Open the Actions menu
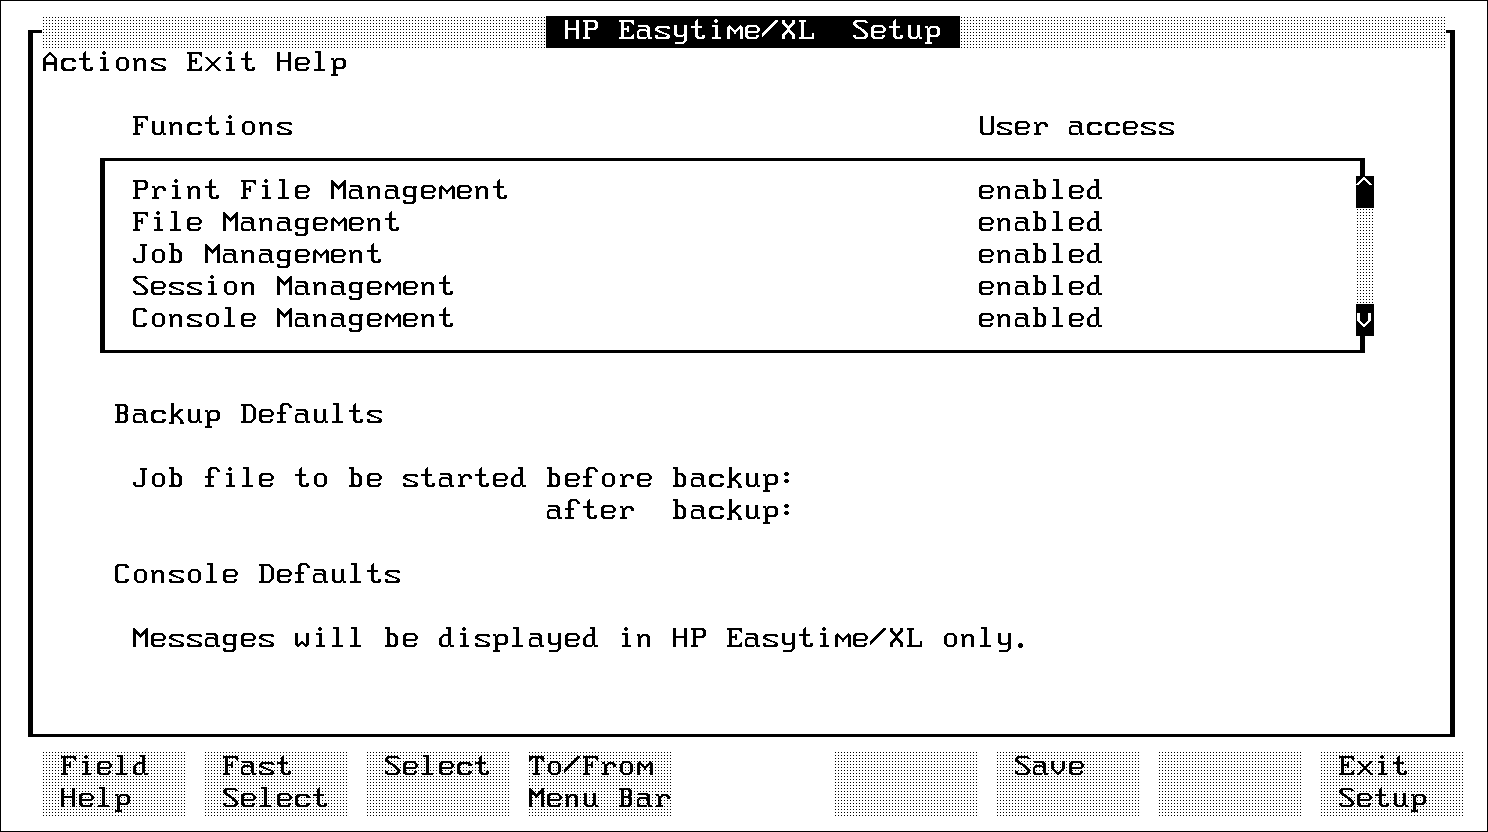Viewport: 1488px width, 832px height. pyautogui.click(x=104, y=63)
